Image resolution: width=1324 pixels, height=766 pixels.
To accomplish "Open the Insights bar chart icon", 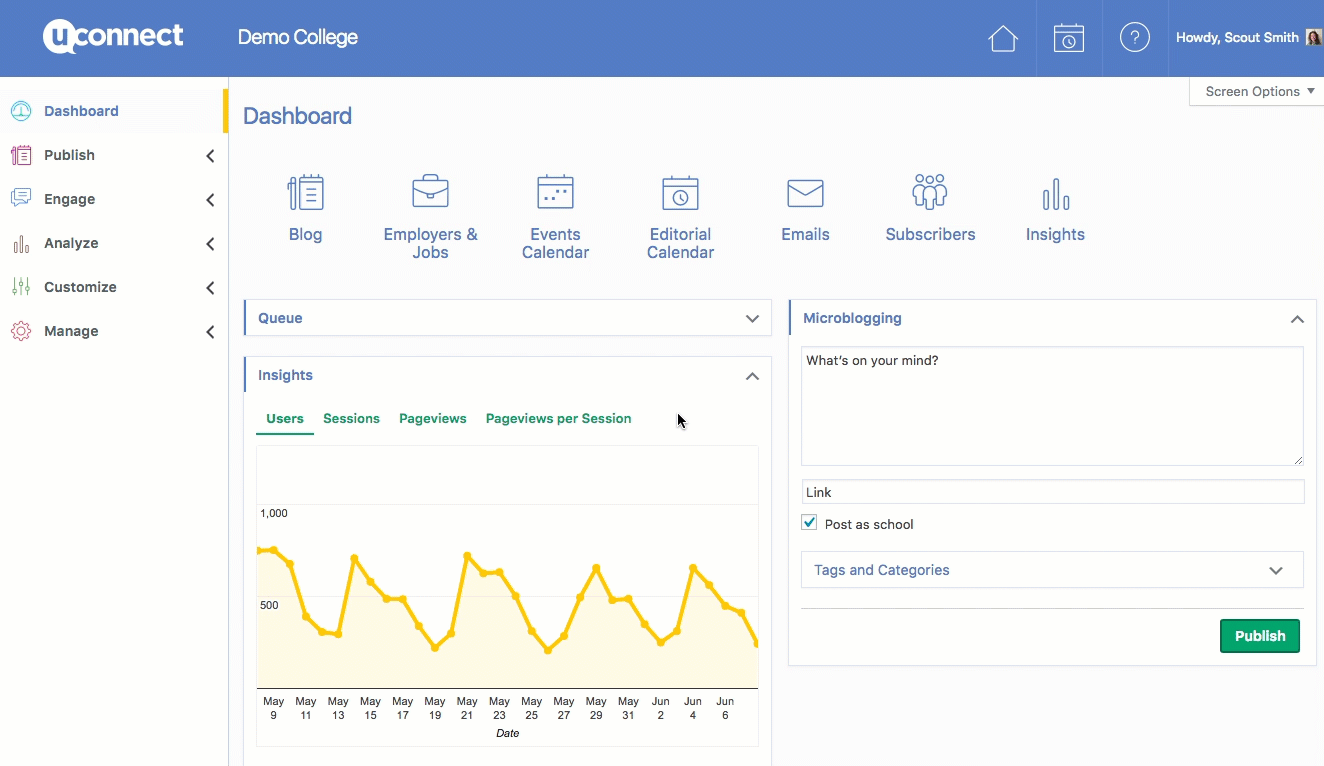I will click(x=1055, y=193).
